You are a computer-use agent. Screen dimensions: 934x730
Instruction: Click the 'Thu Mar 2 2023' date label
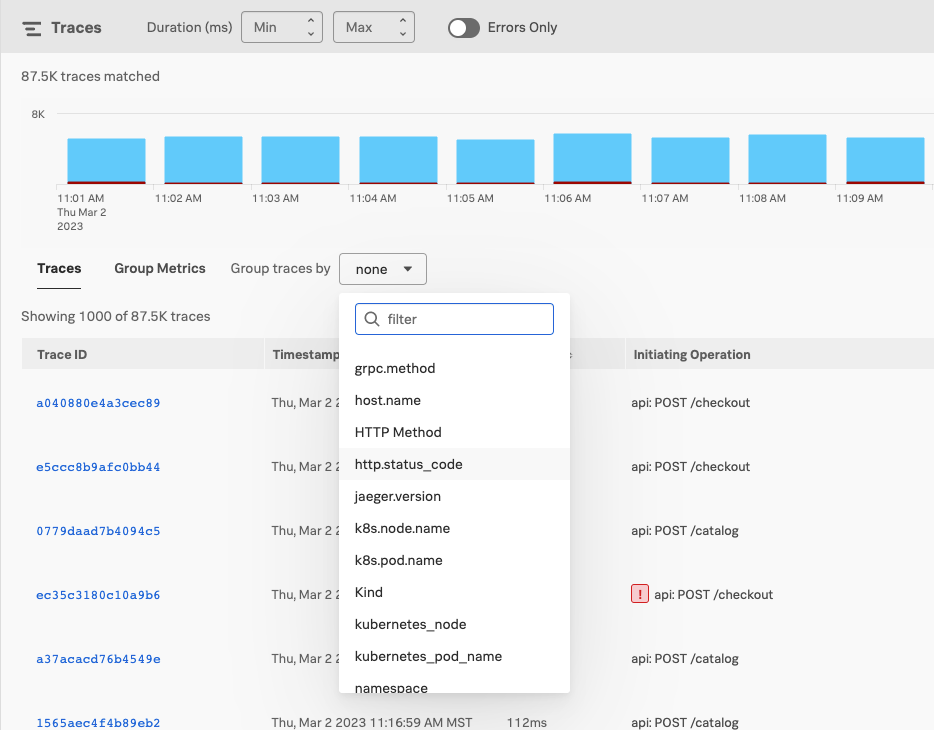coord(82,219)
